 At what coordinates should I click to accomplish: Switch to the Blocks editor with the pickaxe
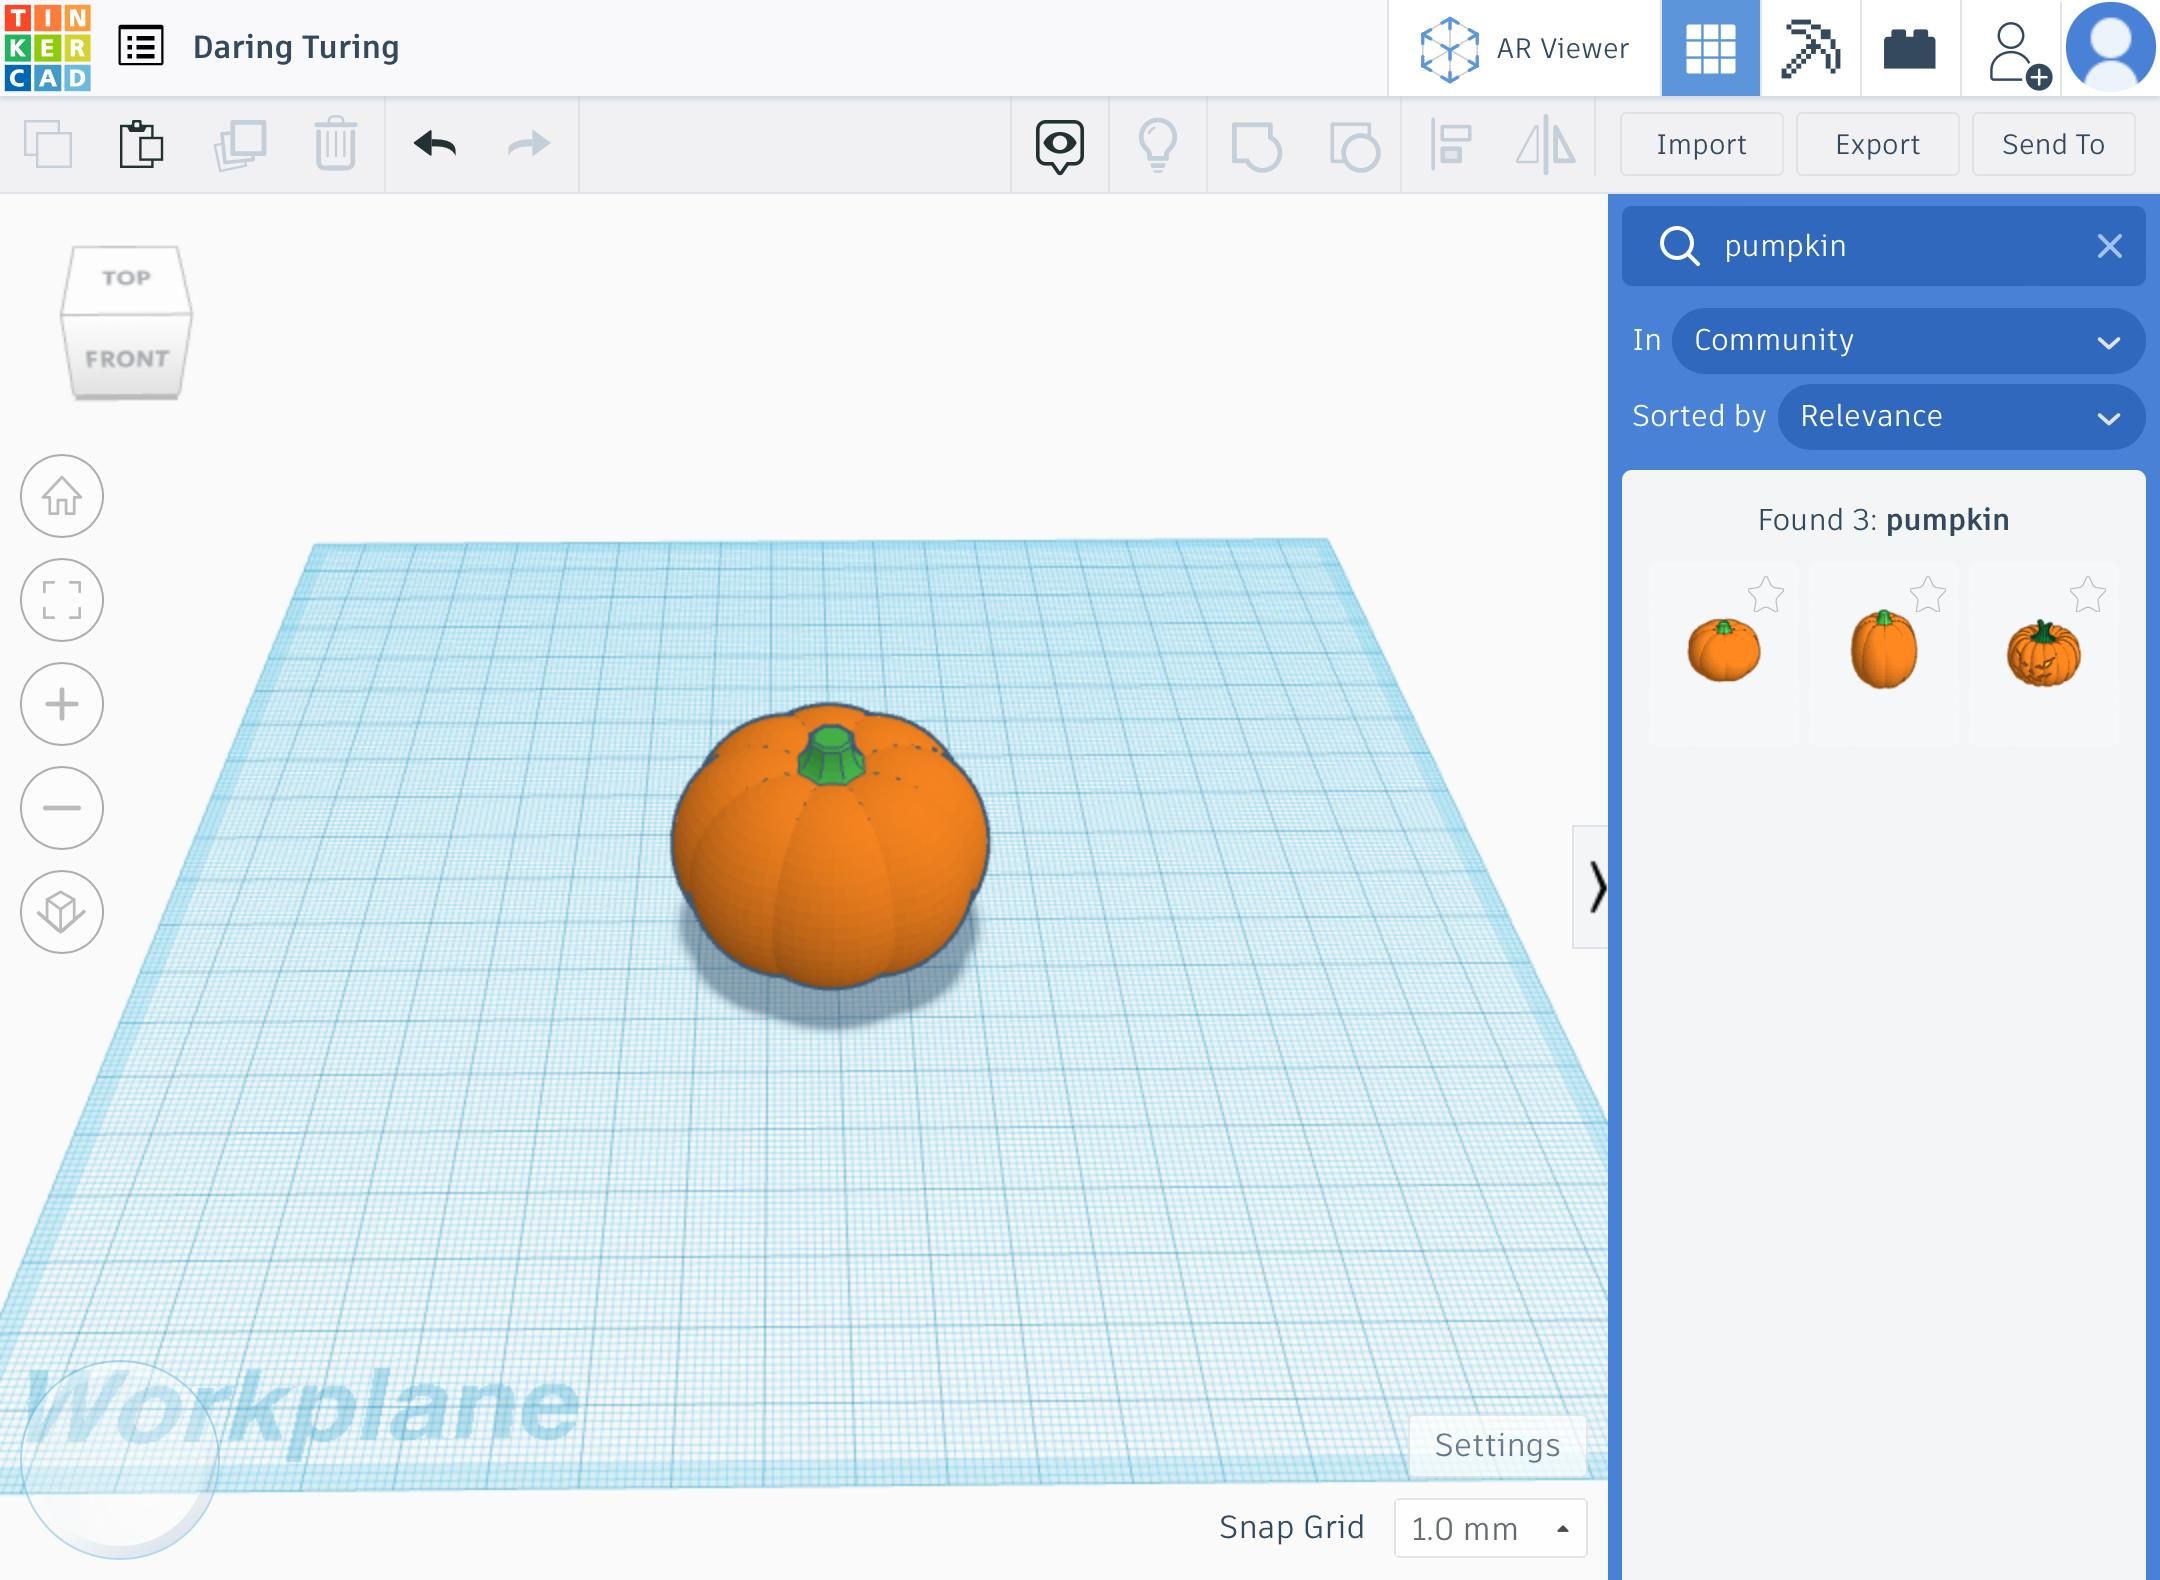point(1812,47)
